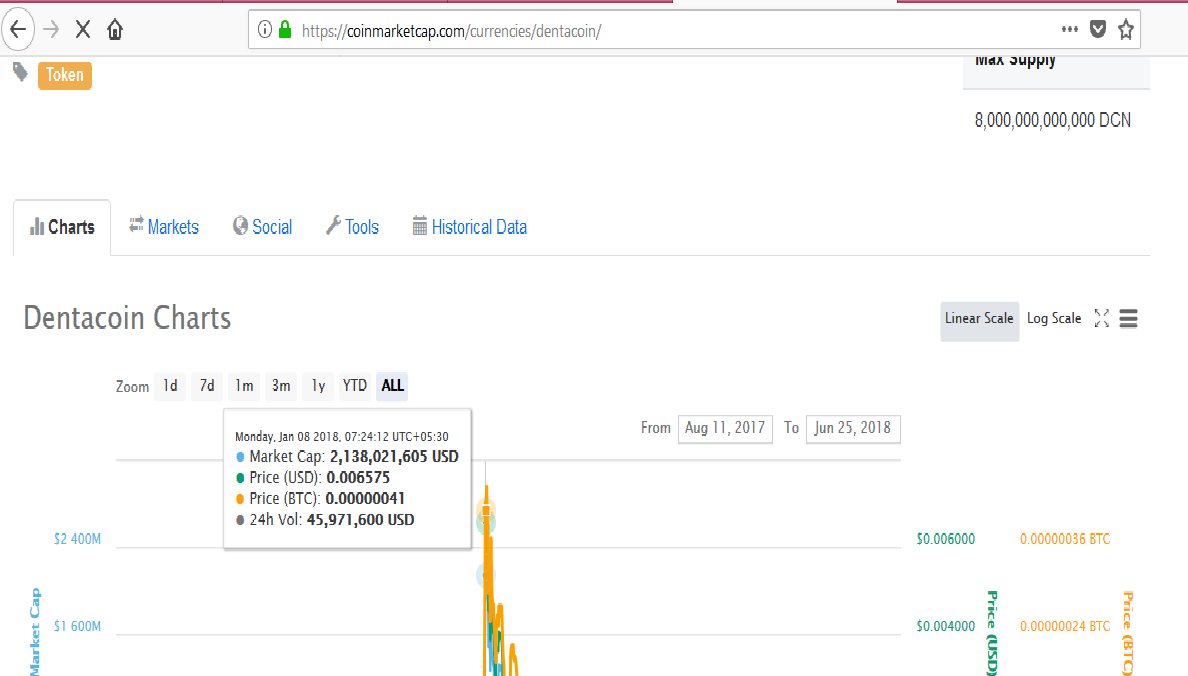Image resolution: width=1188 pixels, height=676 pixels.
Task: Click the Token label badge
Action: tap(65, 75)
